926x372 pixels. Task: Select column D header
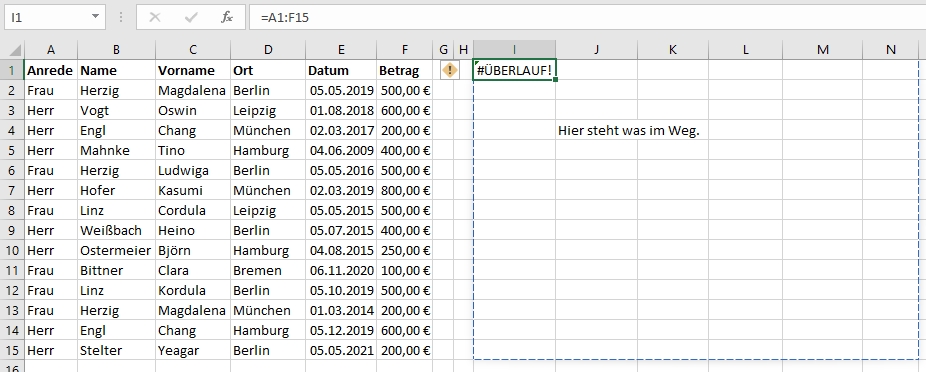[268, 50]
